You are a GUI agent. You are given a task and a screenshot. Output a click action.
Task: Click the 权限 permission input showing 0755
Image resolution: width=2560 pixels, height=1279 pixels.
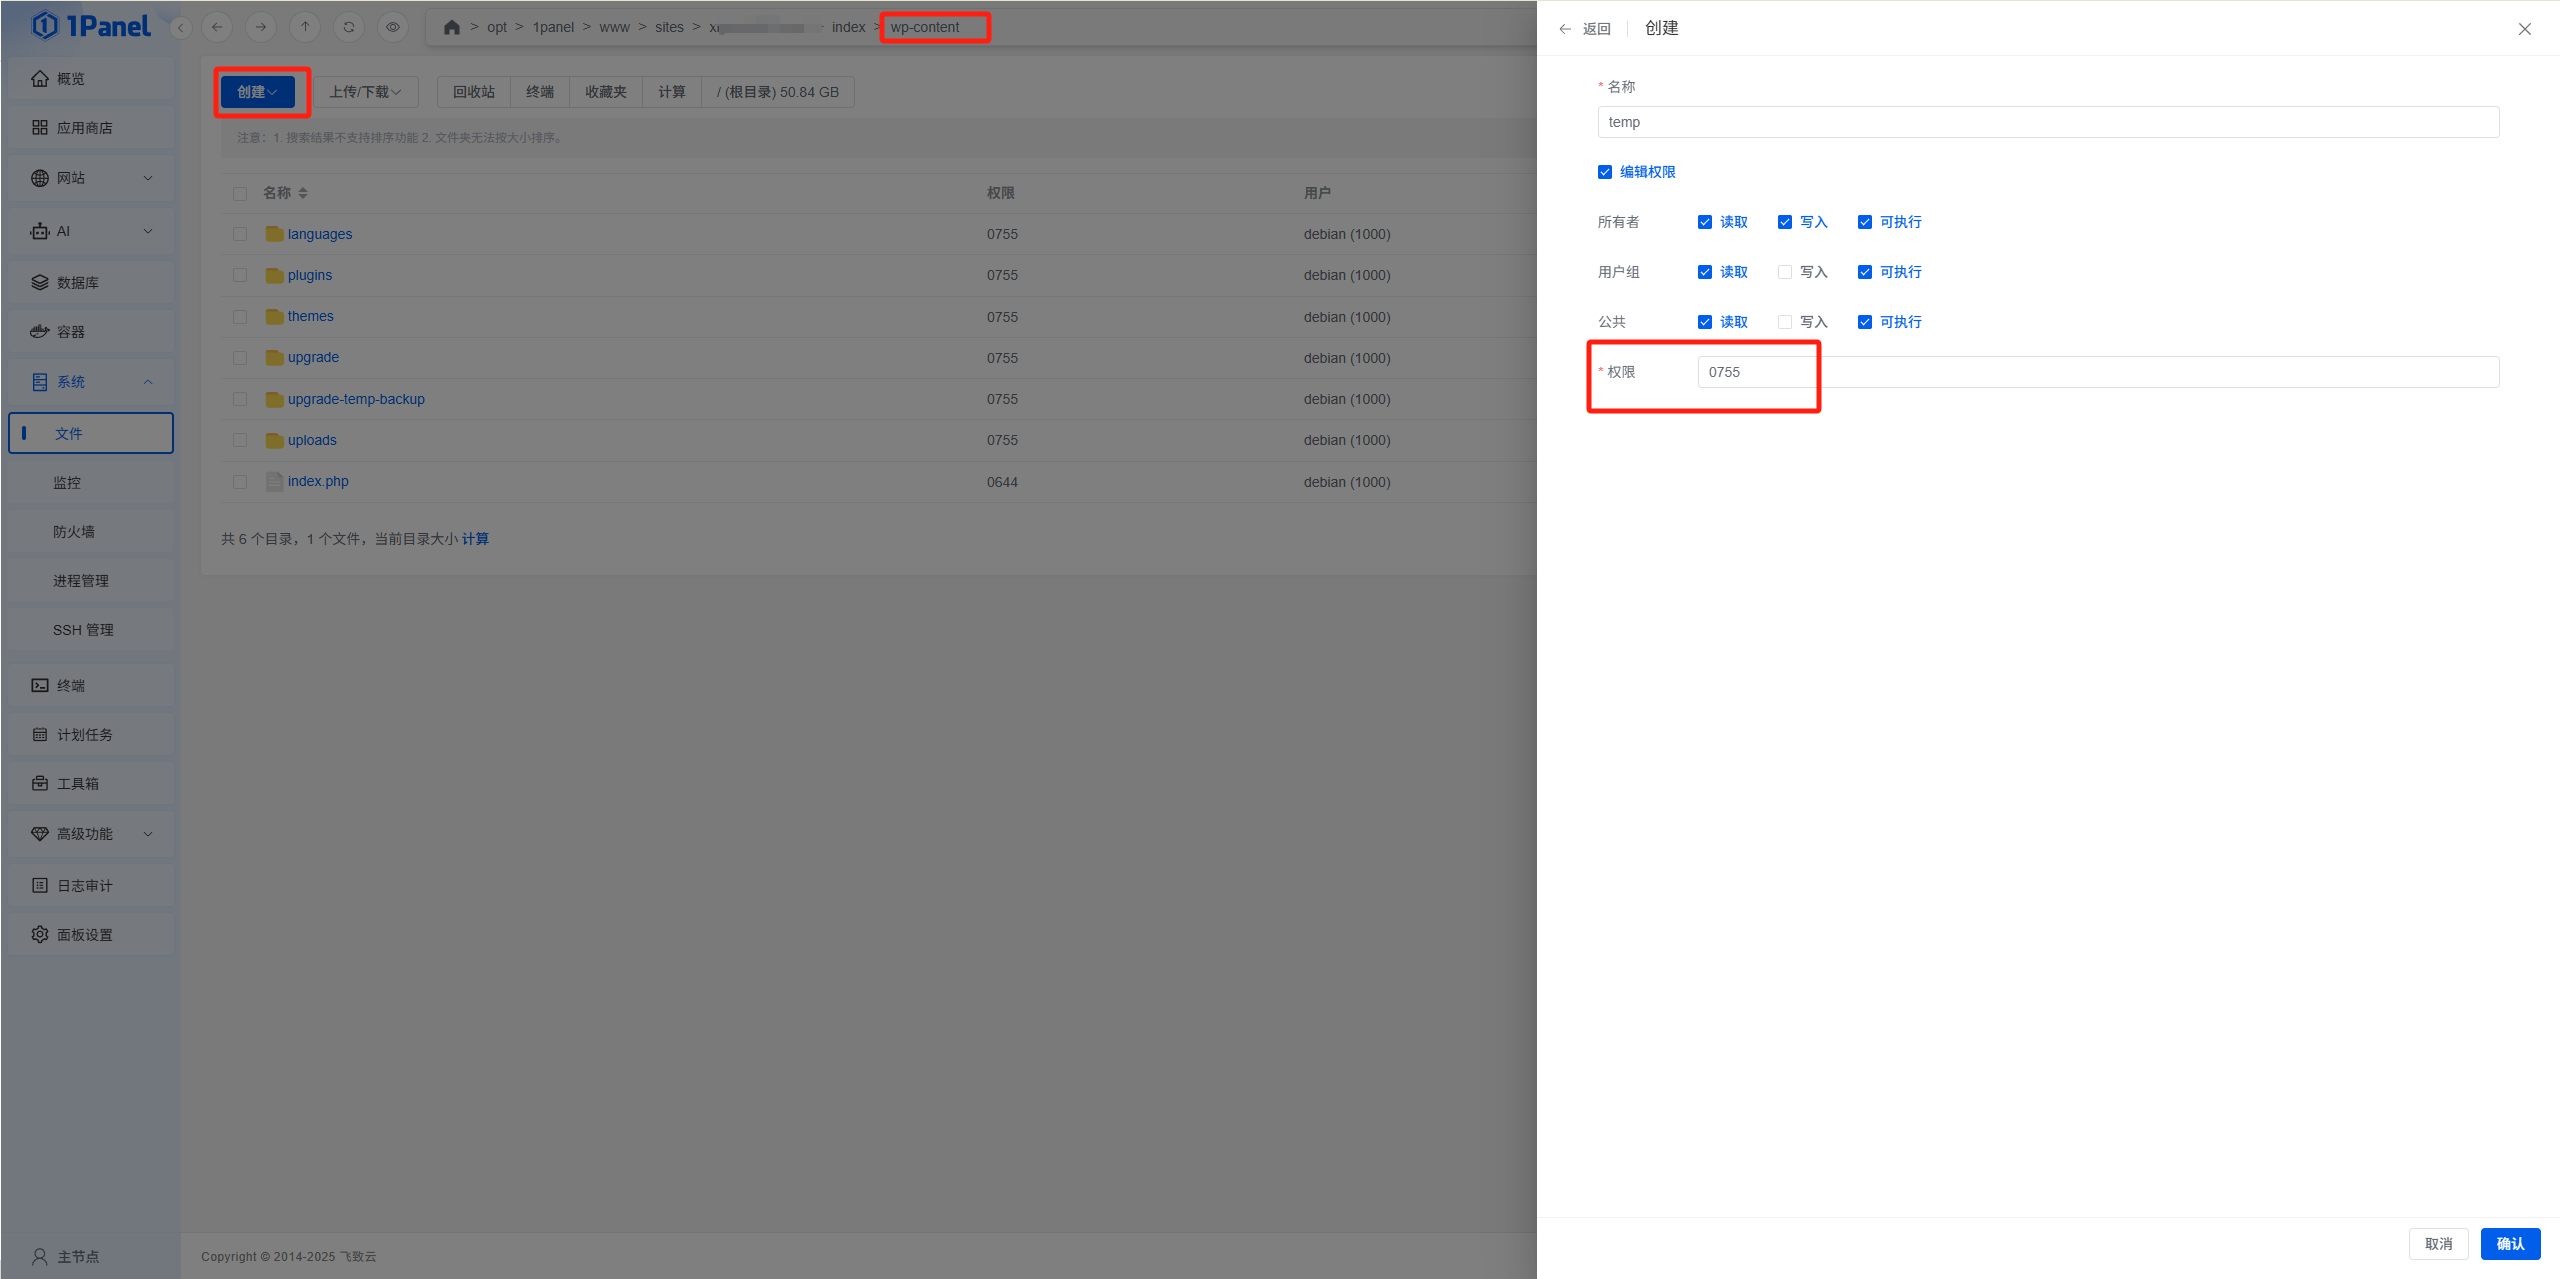pos(1757,371)
